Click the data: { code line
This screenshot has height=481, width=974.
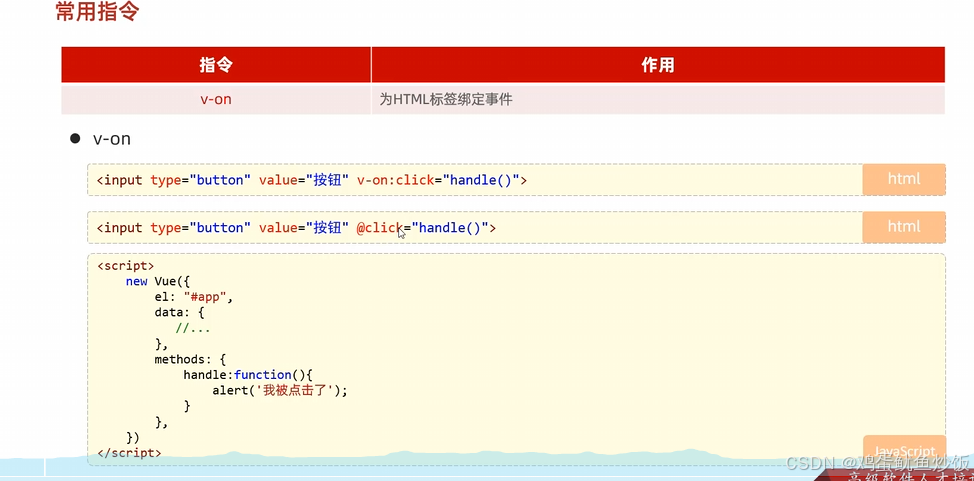tap(180, 313)
